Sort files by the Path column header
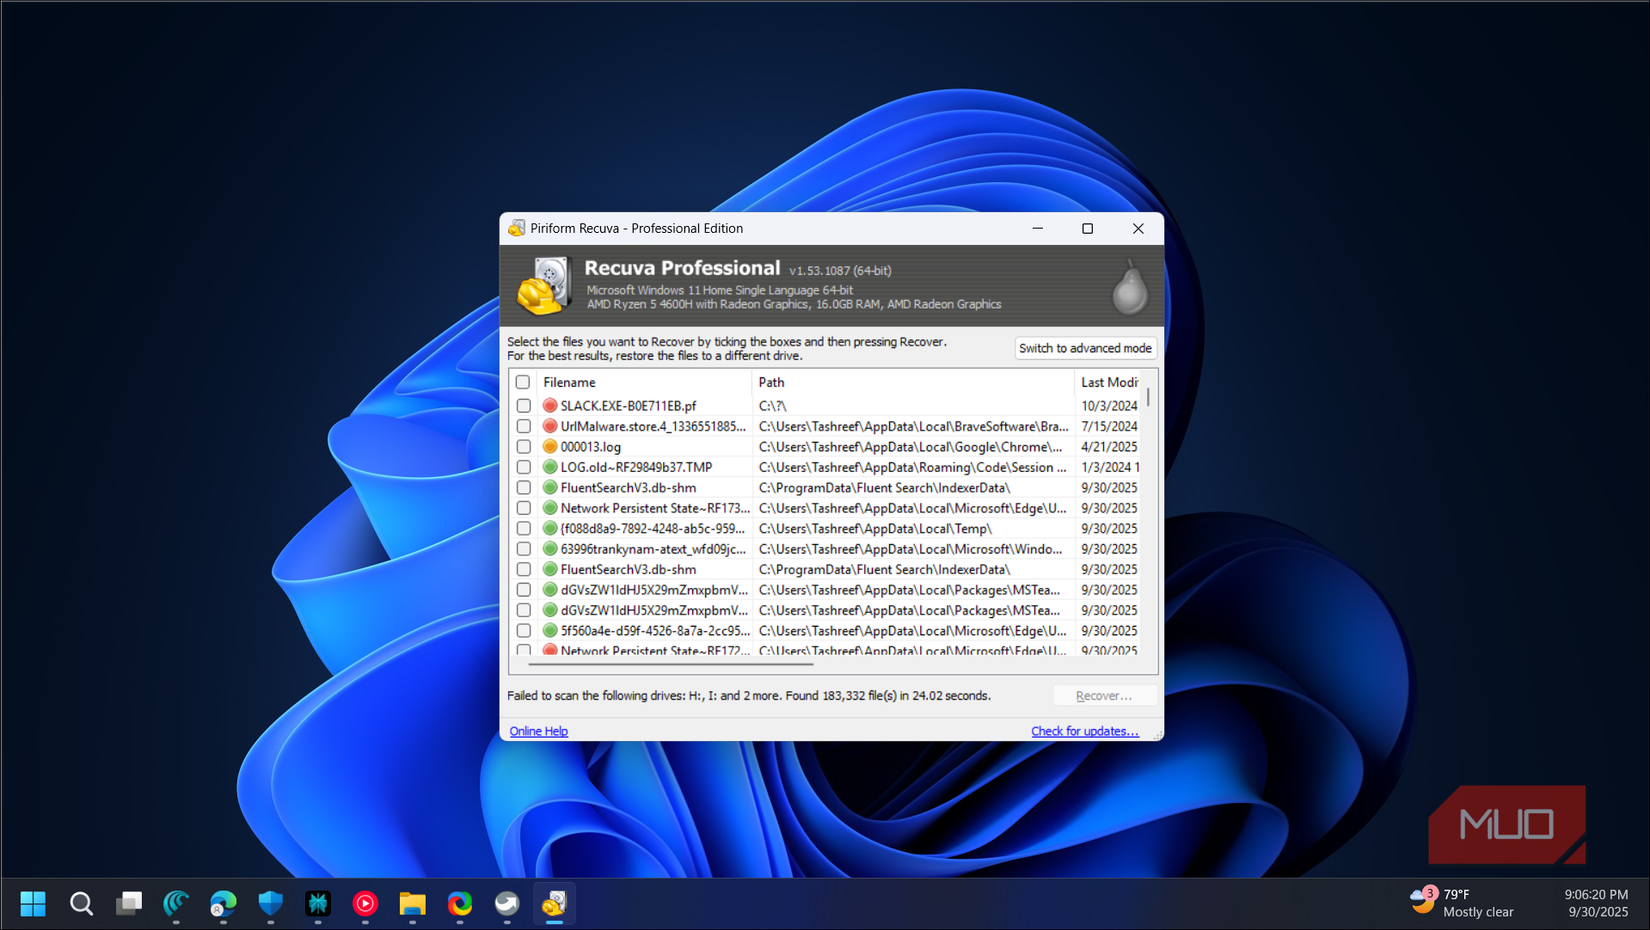This screenshot has width=1650, height=930. click(771, 382)
